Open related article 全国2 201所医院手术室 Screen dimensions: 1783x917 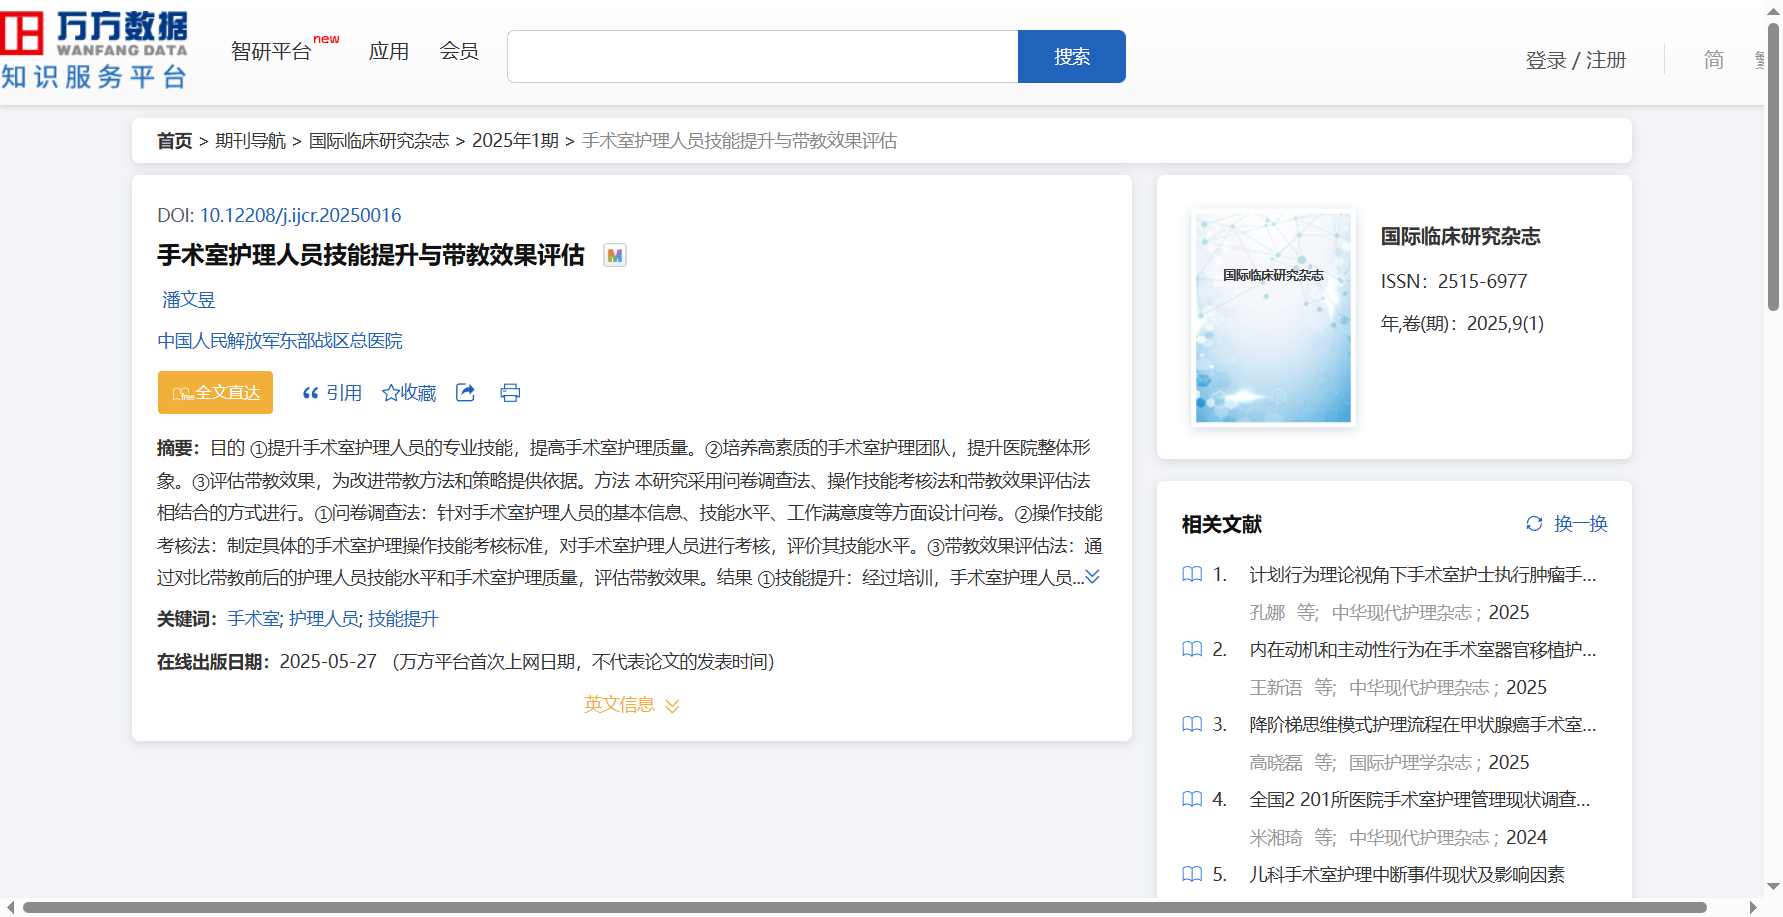(1419, 800)
